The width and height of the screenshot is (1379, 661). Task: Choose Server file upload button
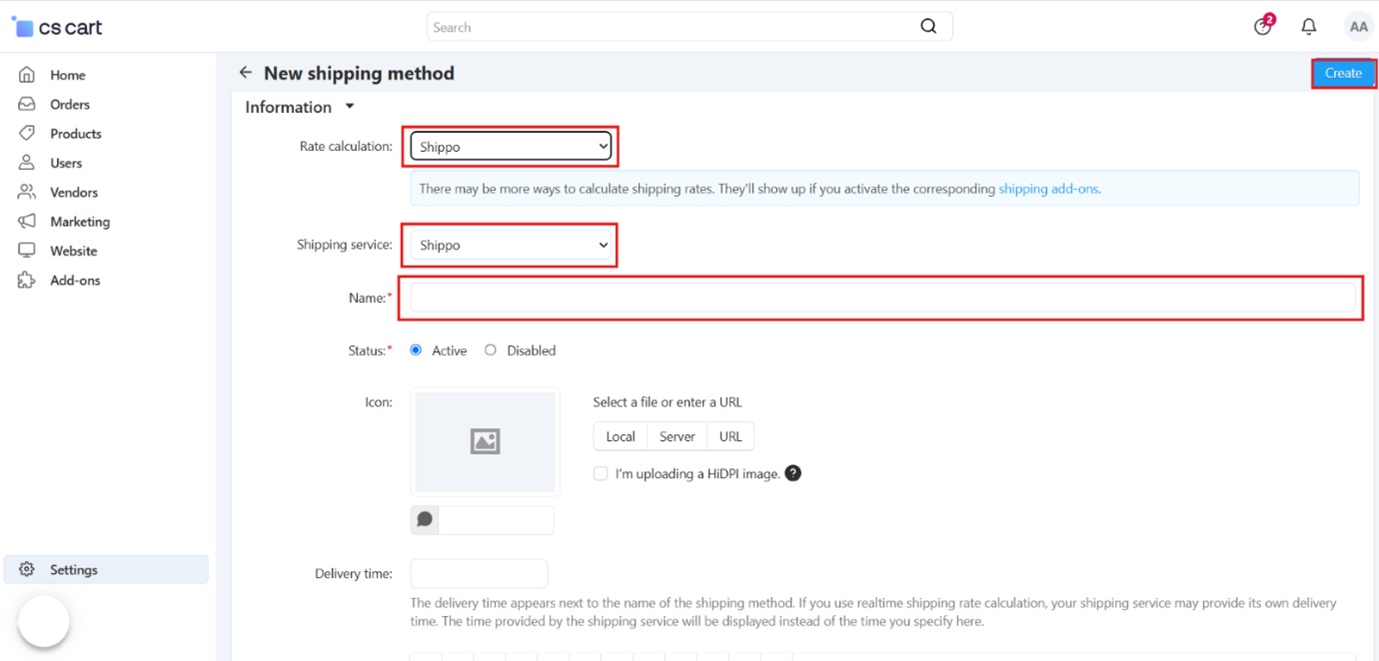(x=677, y=437)
